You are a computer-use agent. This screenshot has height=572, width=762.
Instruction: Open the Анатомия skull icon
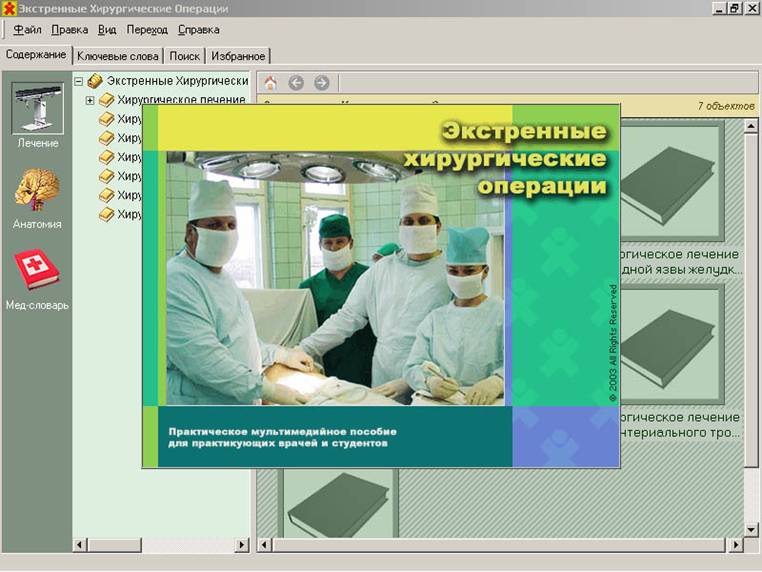[37, 190]
